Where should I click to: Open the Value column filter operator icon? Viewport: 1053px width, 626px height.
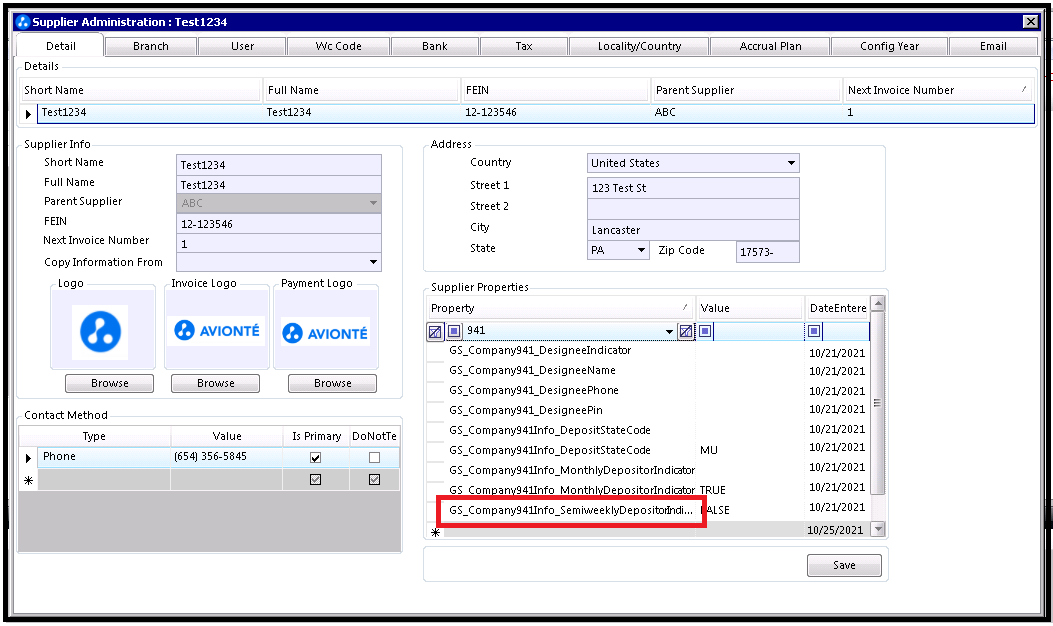point(705,330)
